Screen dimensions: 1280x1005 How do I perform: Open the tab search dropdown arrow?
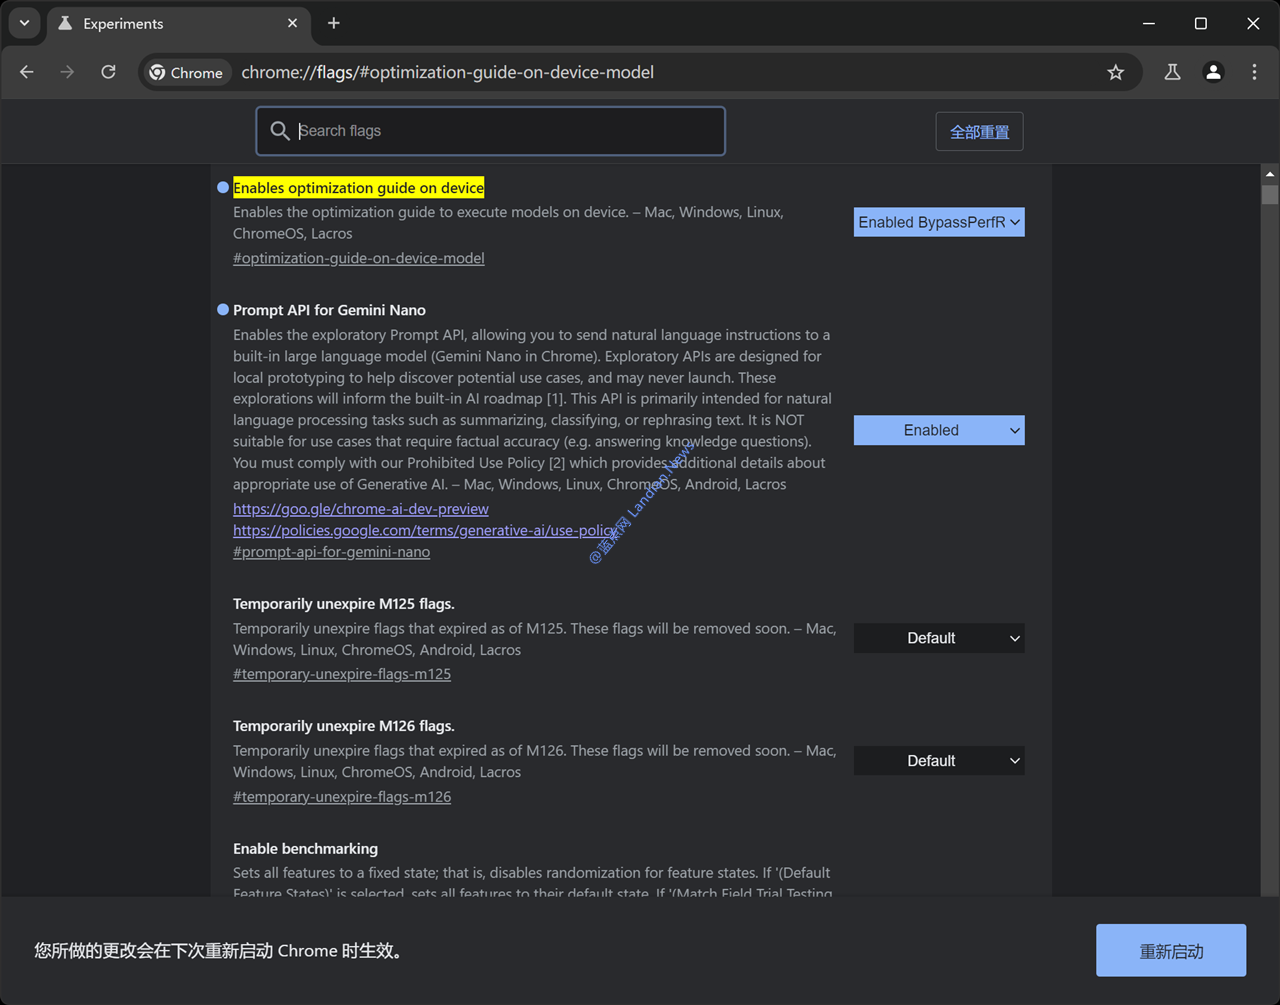click(24, 23)
